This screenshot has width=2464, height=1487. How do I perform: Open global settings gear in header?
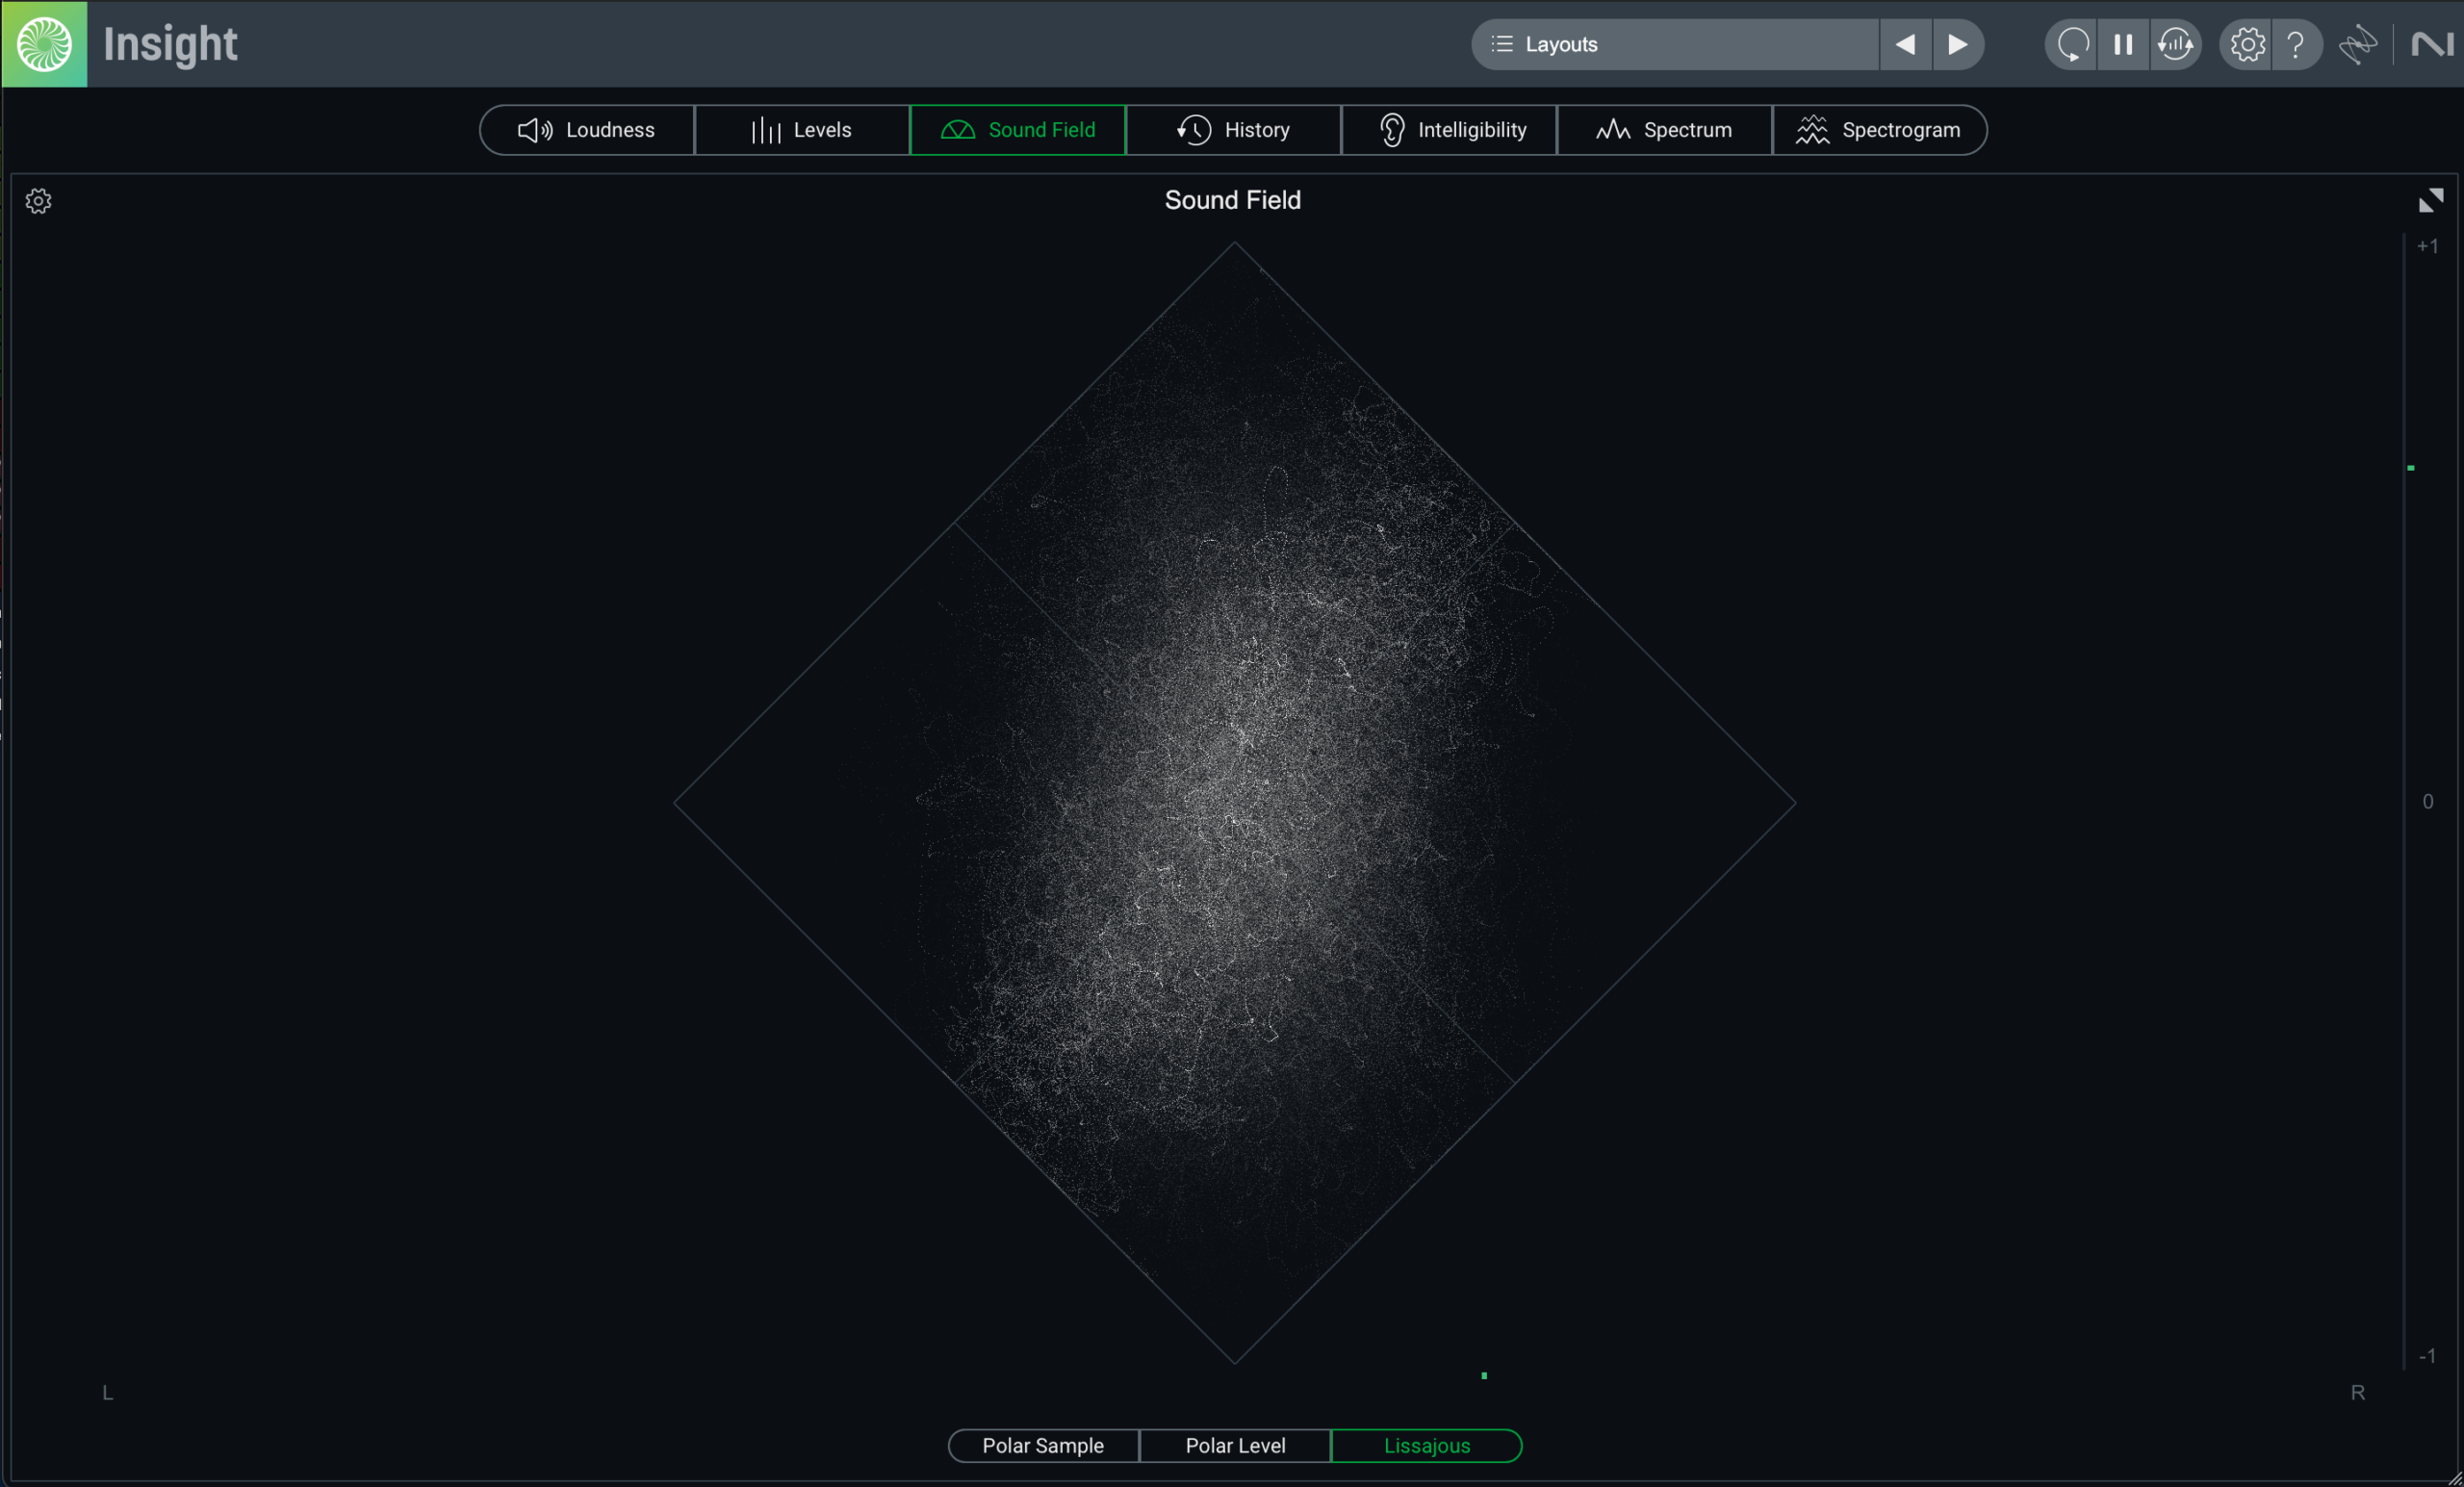[2247, 44]
